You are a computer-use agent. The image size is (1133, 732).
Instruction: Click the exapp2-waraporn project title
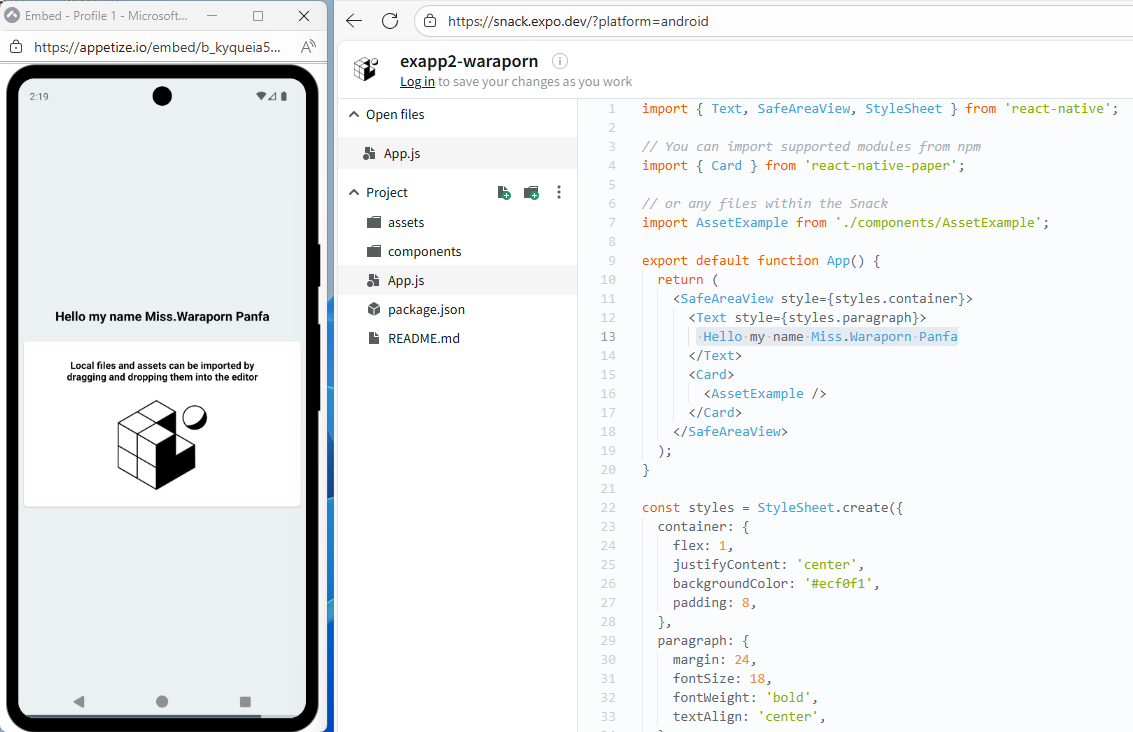(x=468, y=62)
